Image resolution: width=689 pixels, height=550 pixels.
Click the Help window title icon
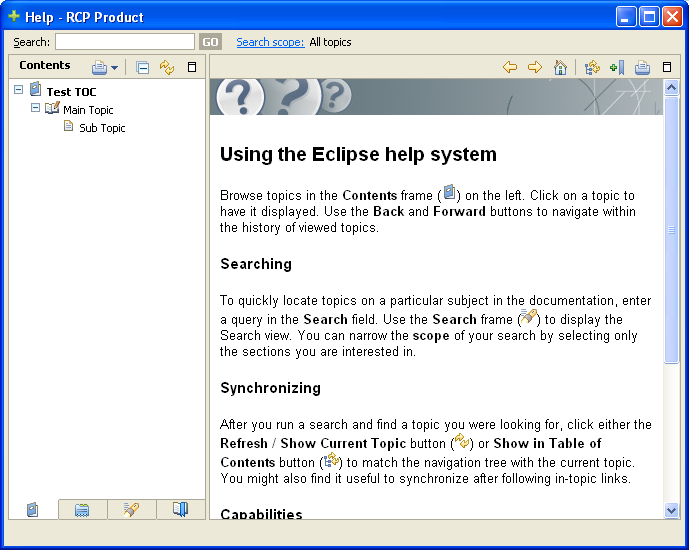(14, 16)
